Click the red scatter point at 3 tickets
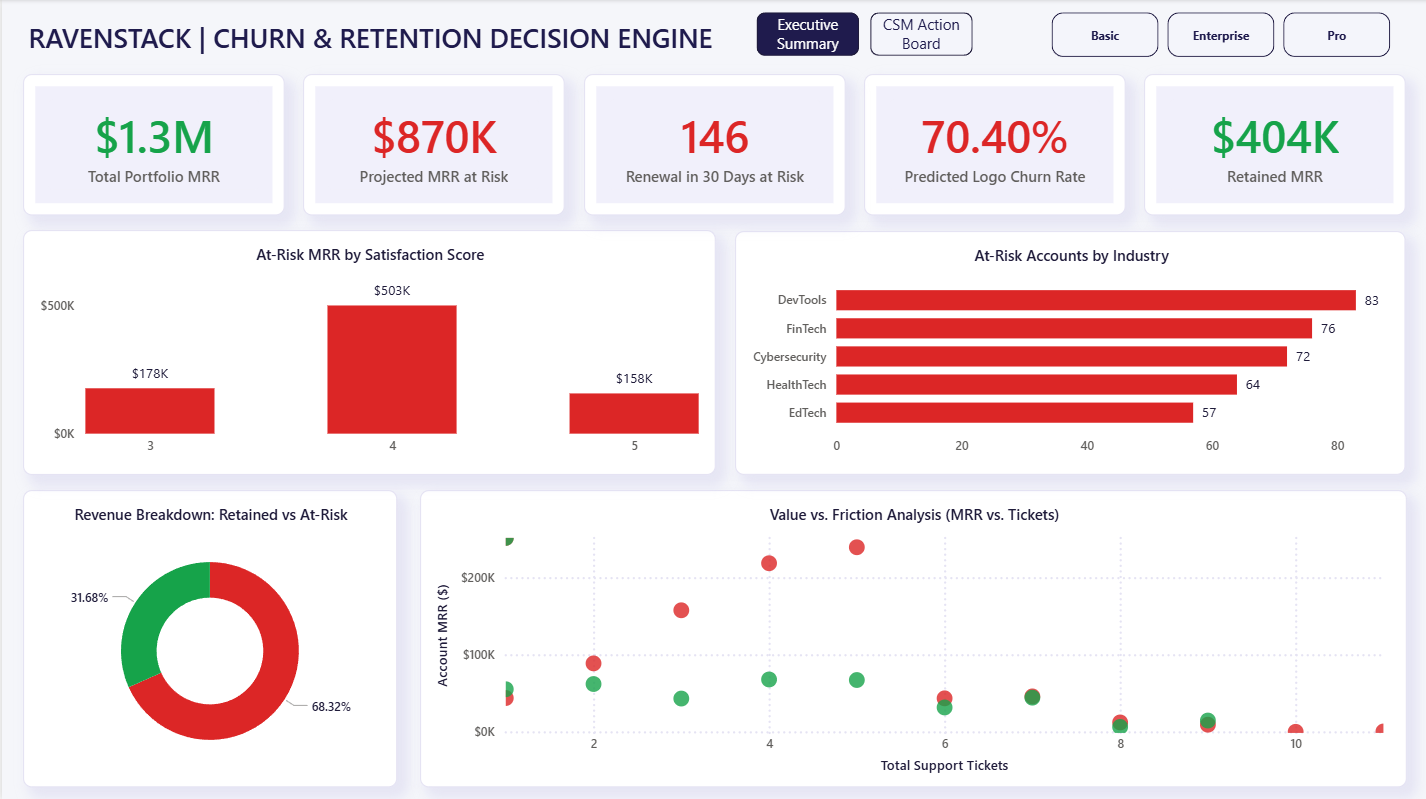 point(681,610)
